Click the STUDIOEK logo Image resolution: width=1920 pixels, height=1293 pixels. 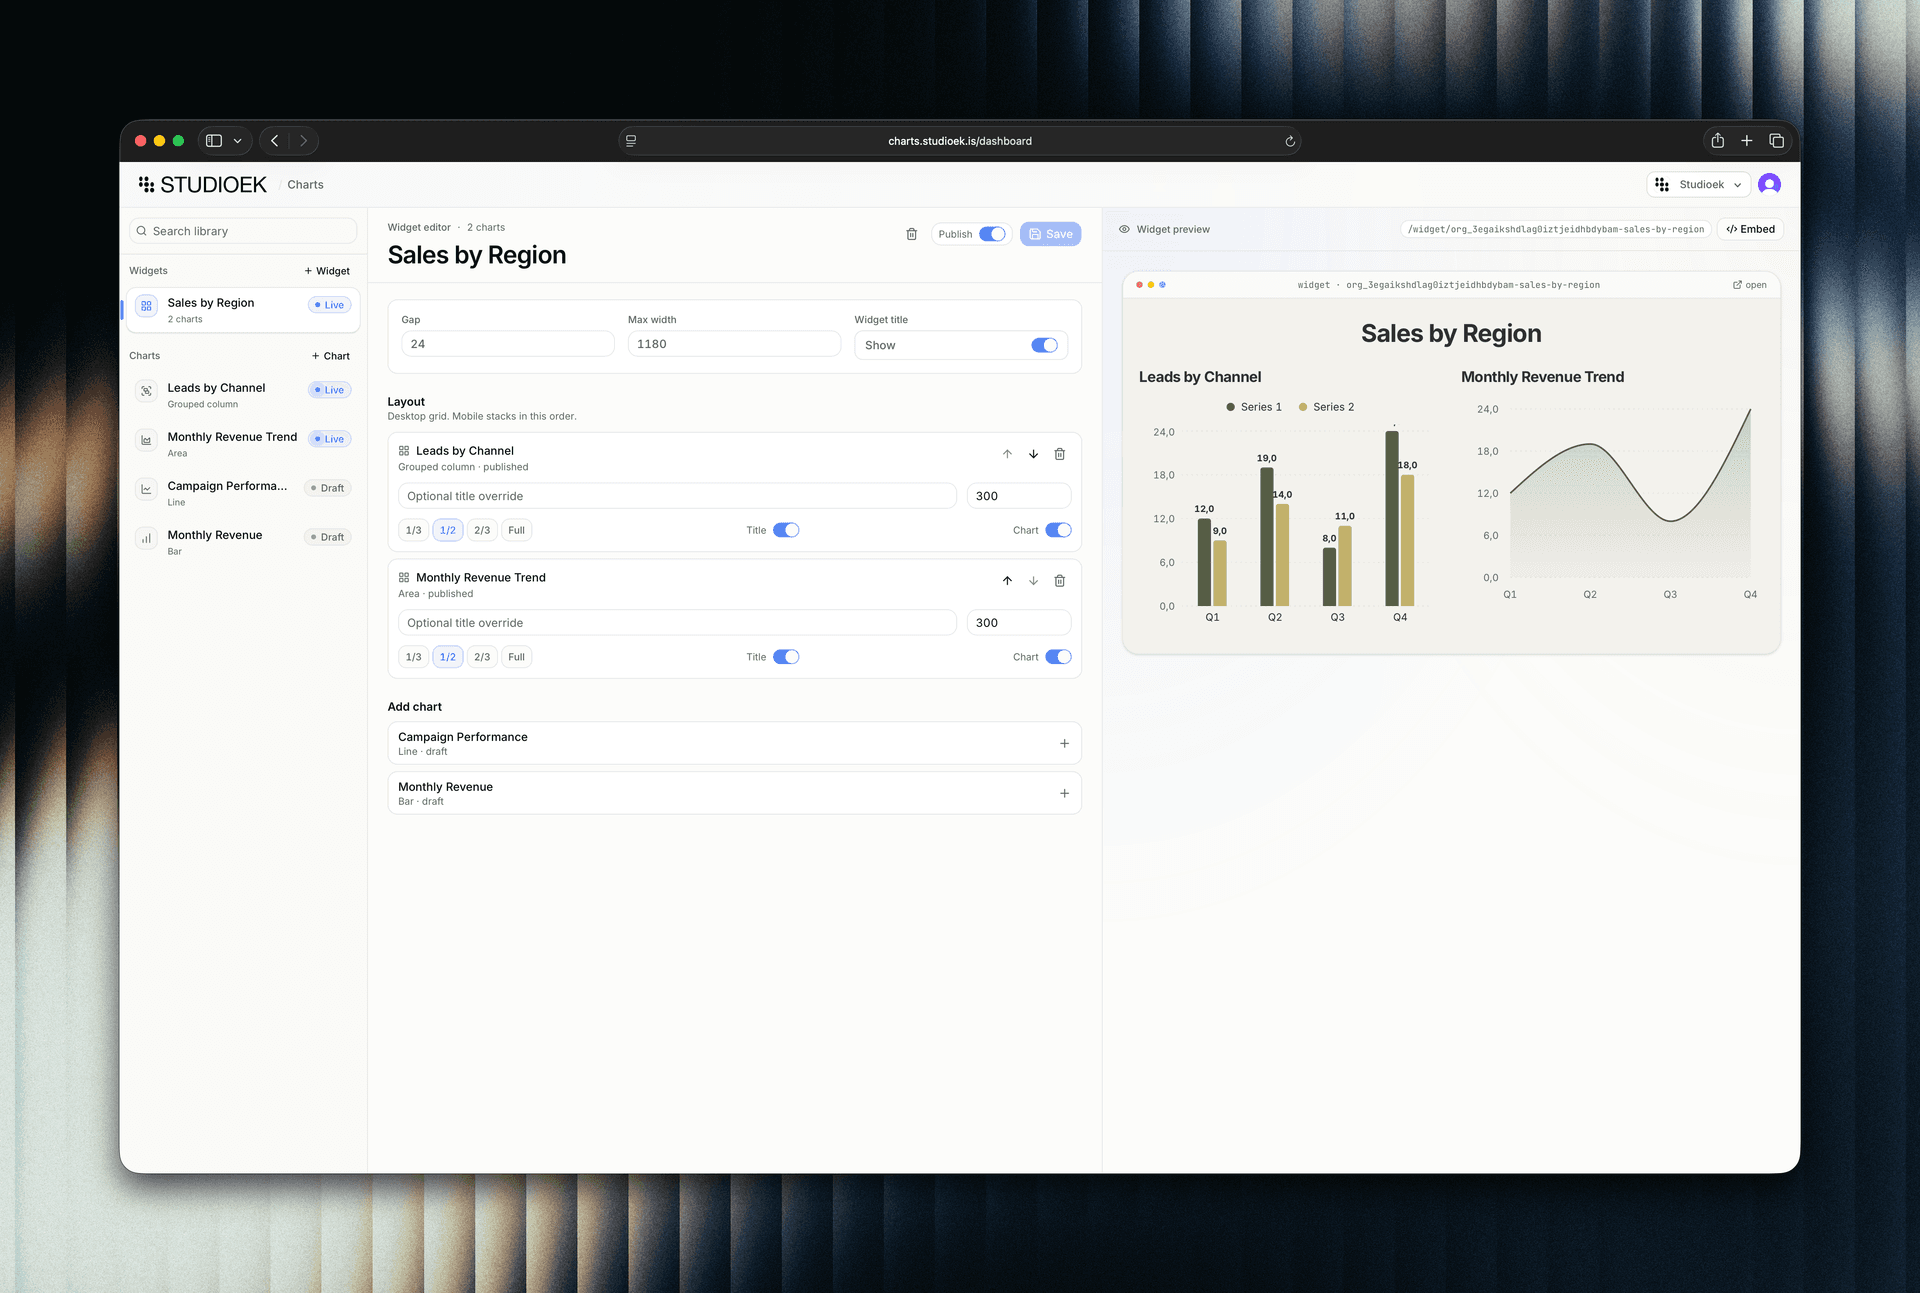click(203, 185)
